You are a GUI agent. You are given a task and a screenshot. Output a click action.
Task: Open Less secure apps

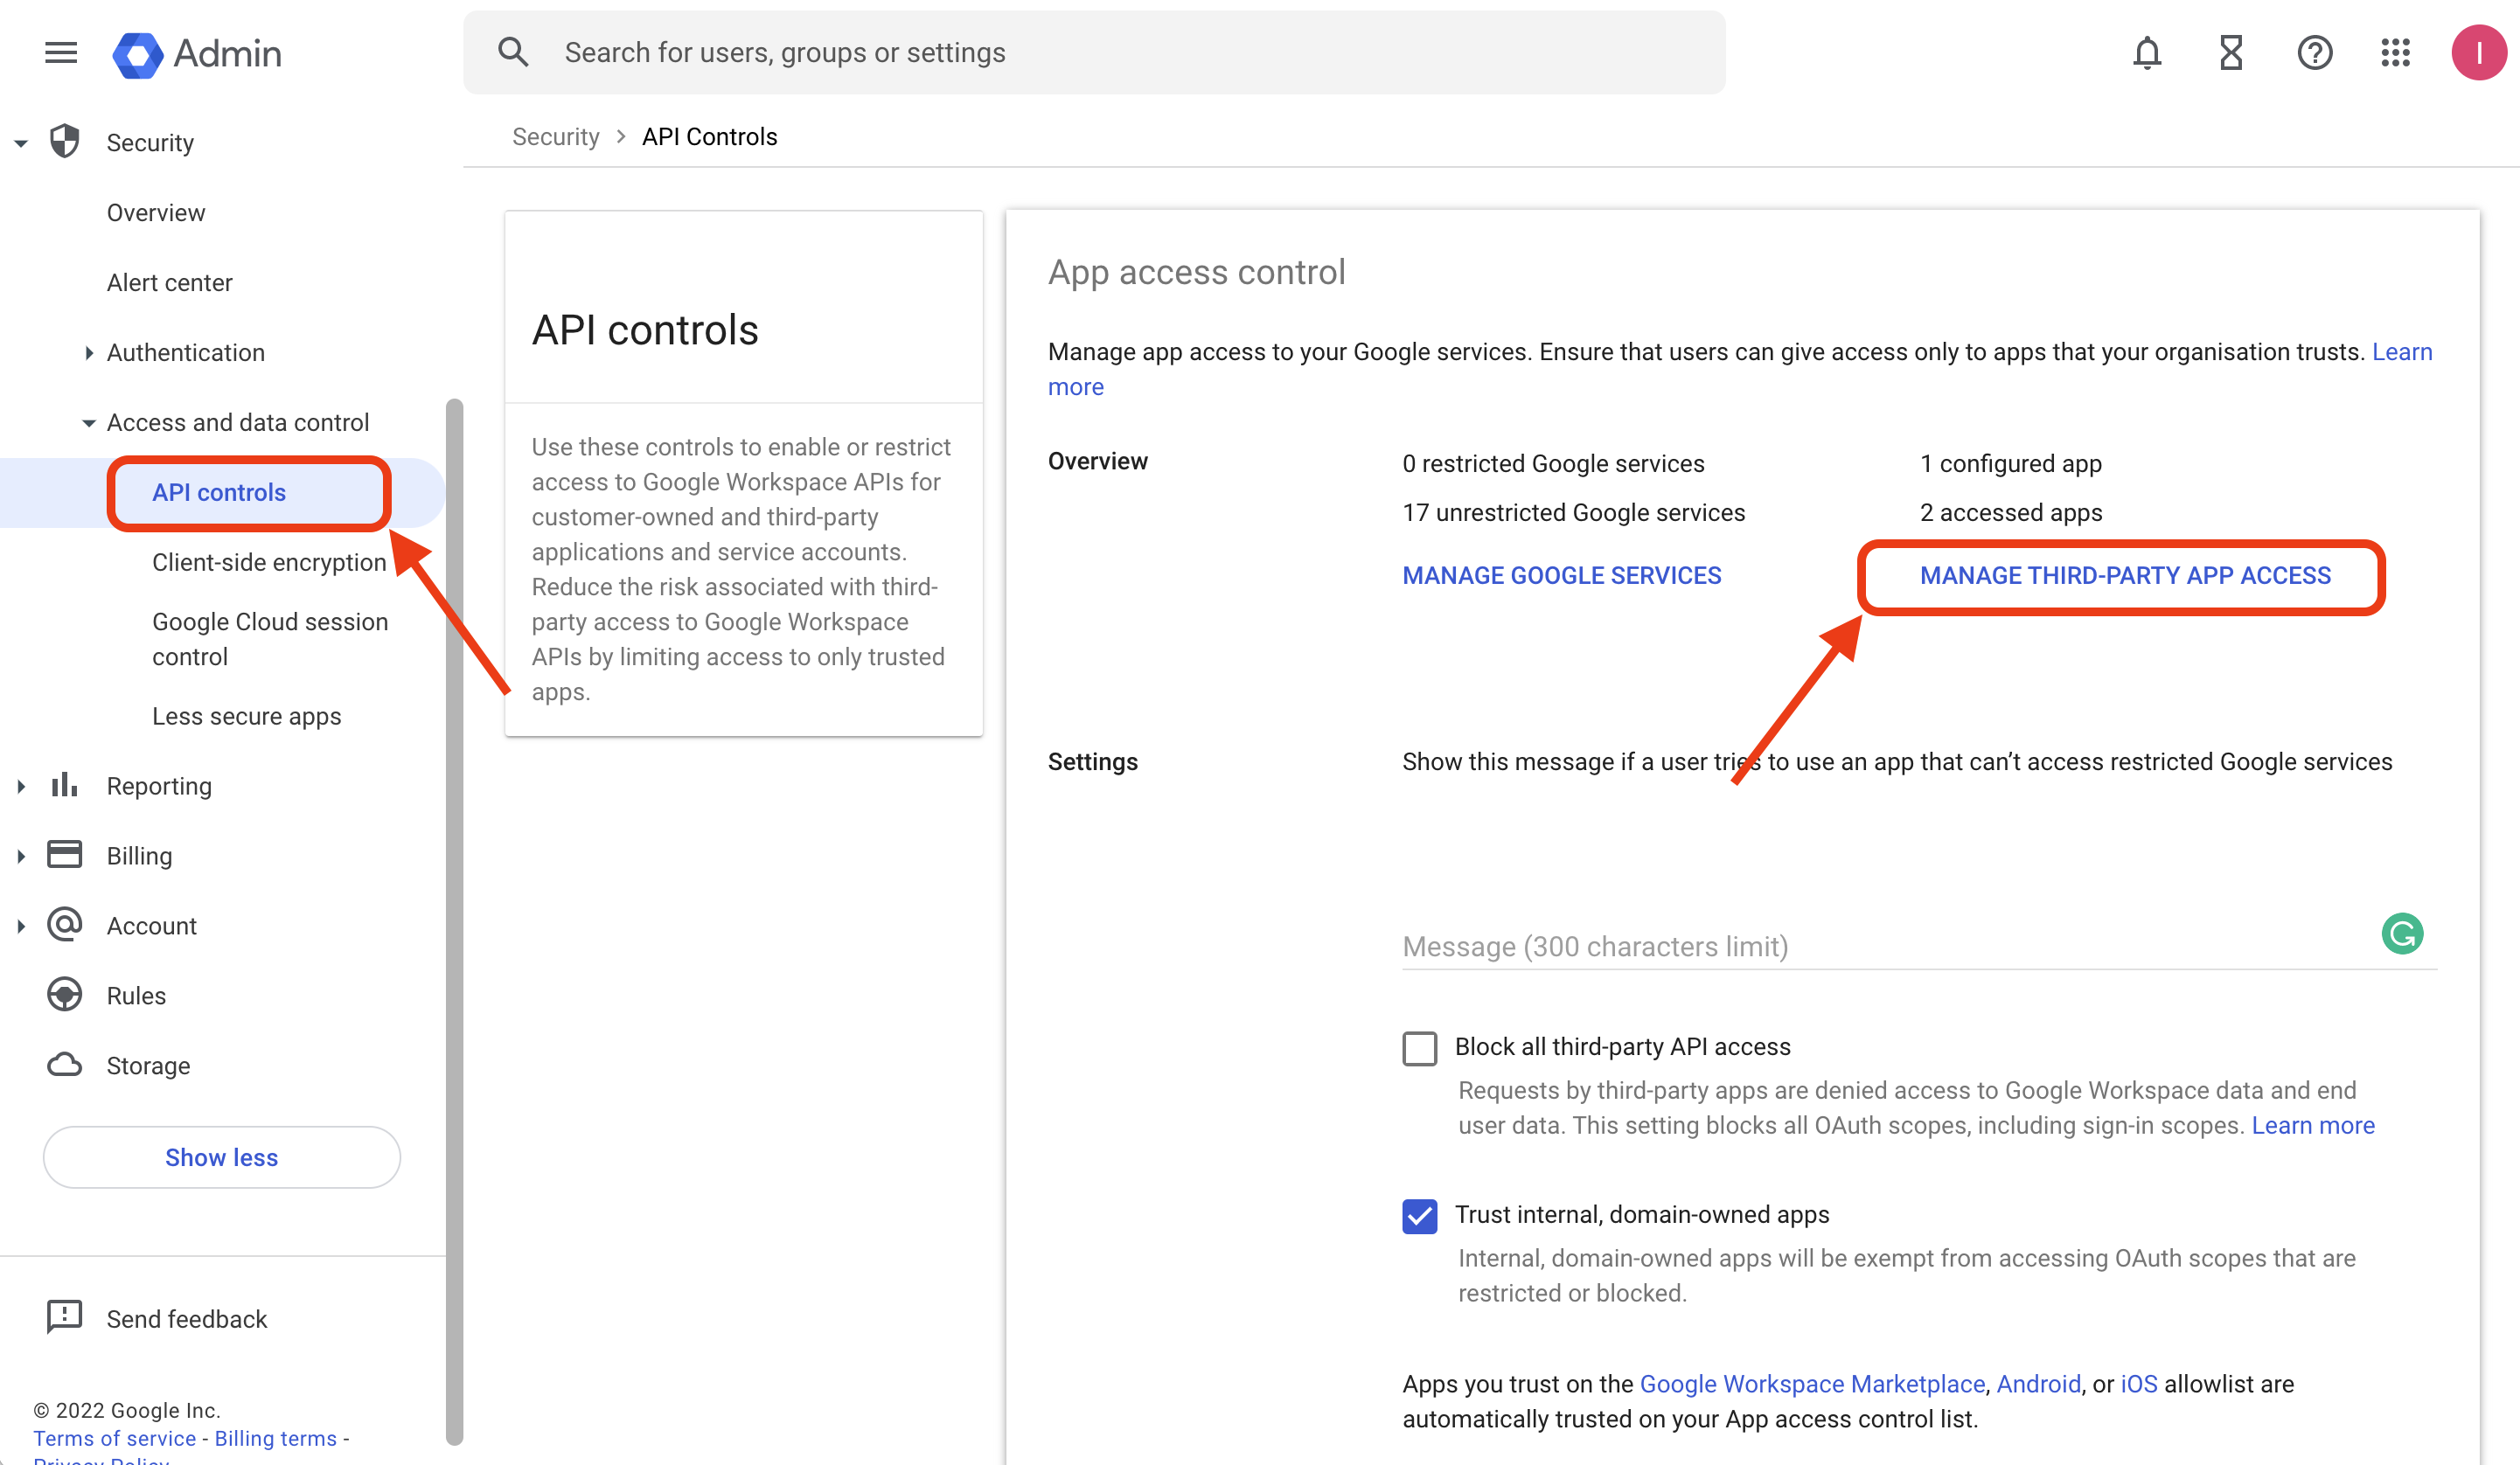tap(246, 716)
